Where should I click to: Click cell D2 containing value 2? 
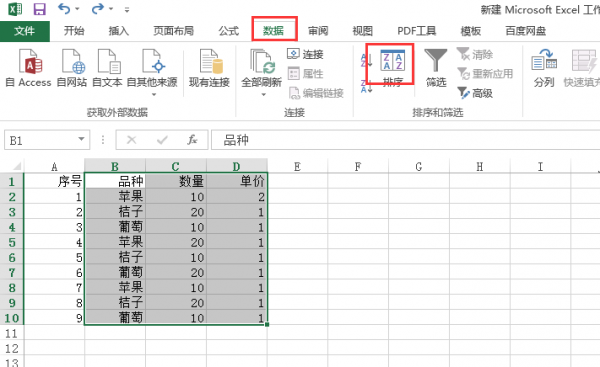[236, 197]
